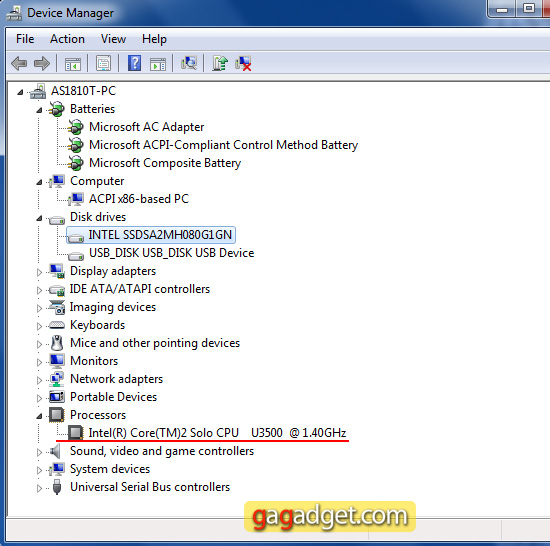Open the Help menu

pos(154,39)
